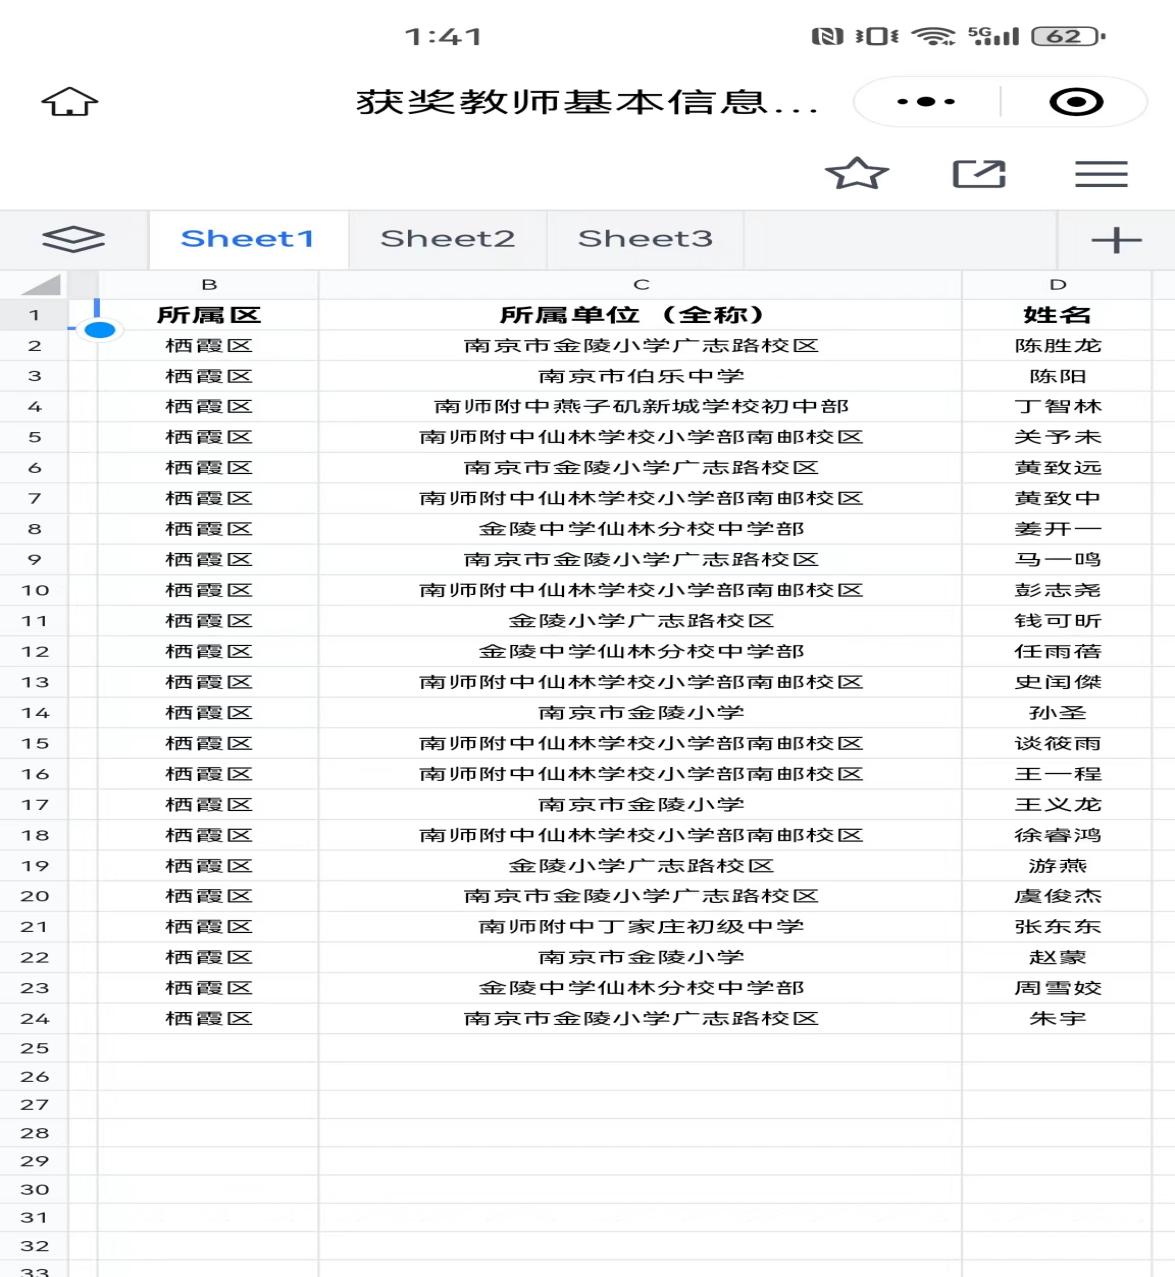Select the Sheet1 tab
This screenshot has height=1277, width=1175.
click(247, 239)
